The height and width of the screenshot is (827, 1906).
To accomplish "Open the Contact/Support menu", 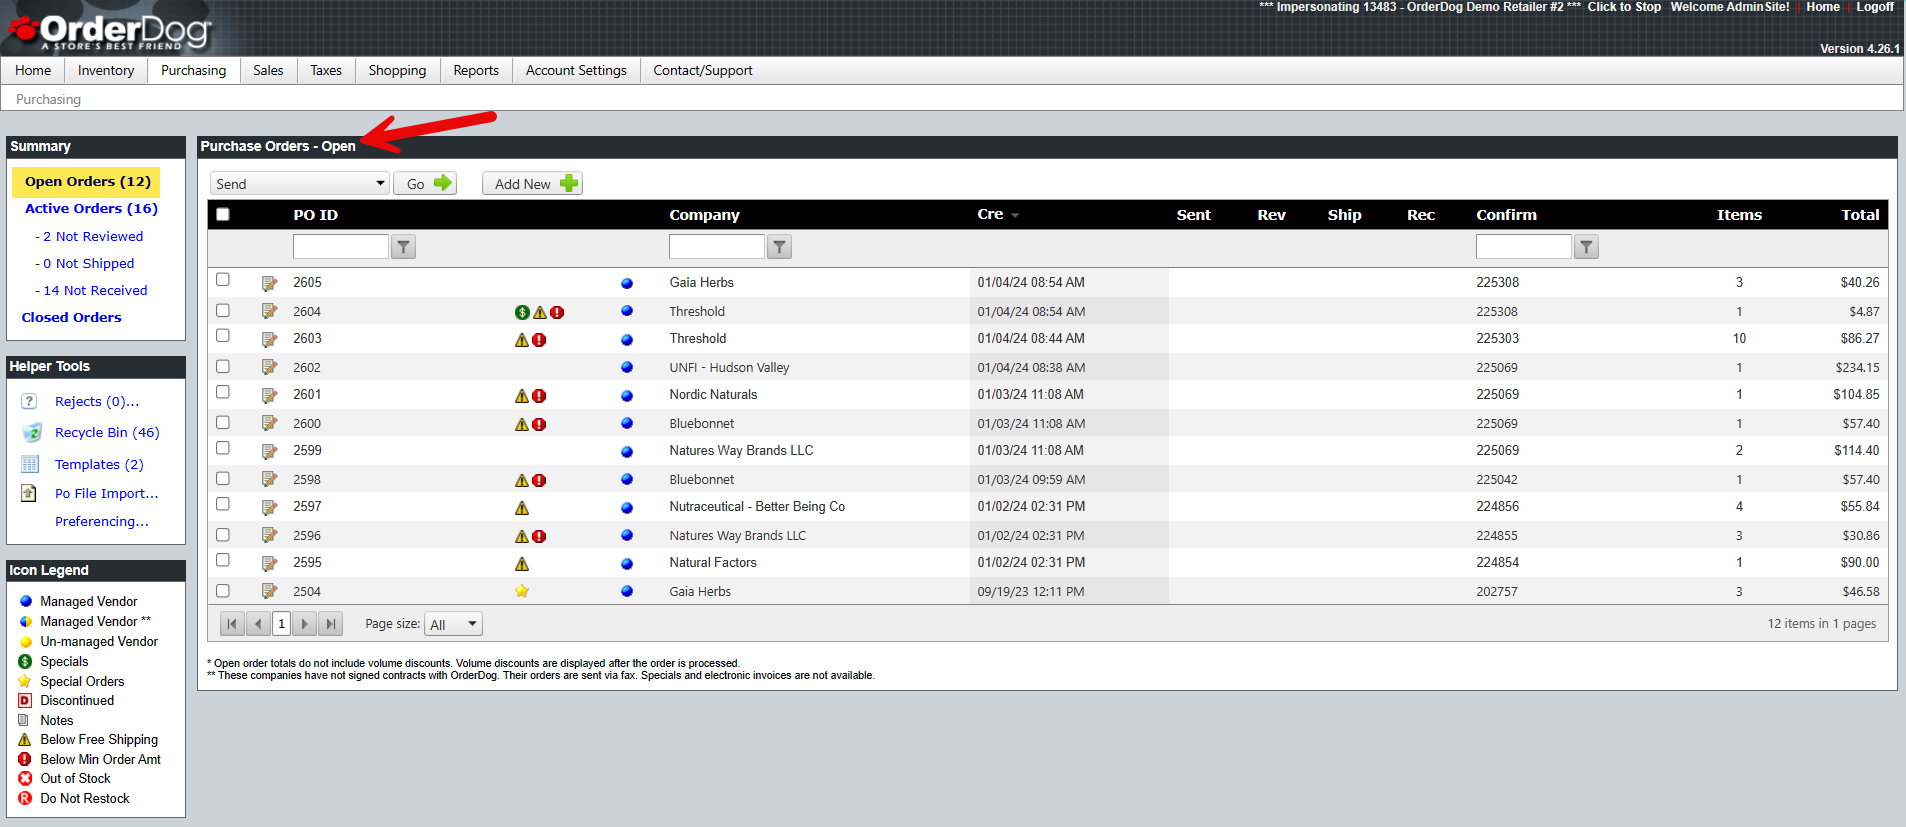I will click(703, 70).
